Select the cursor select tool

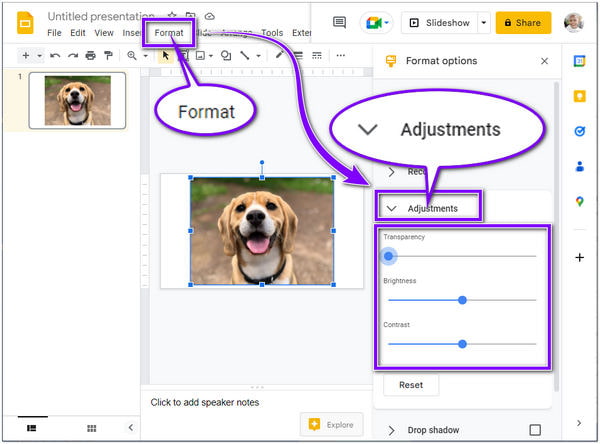click(x=165, y=56)
